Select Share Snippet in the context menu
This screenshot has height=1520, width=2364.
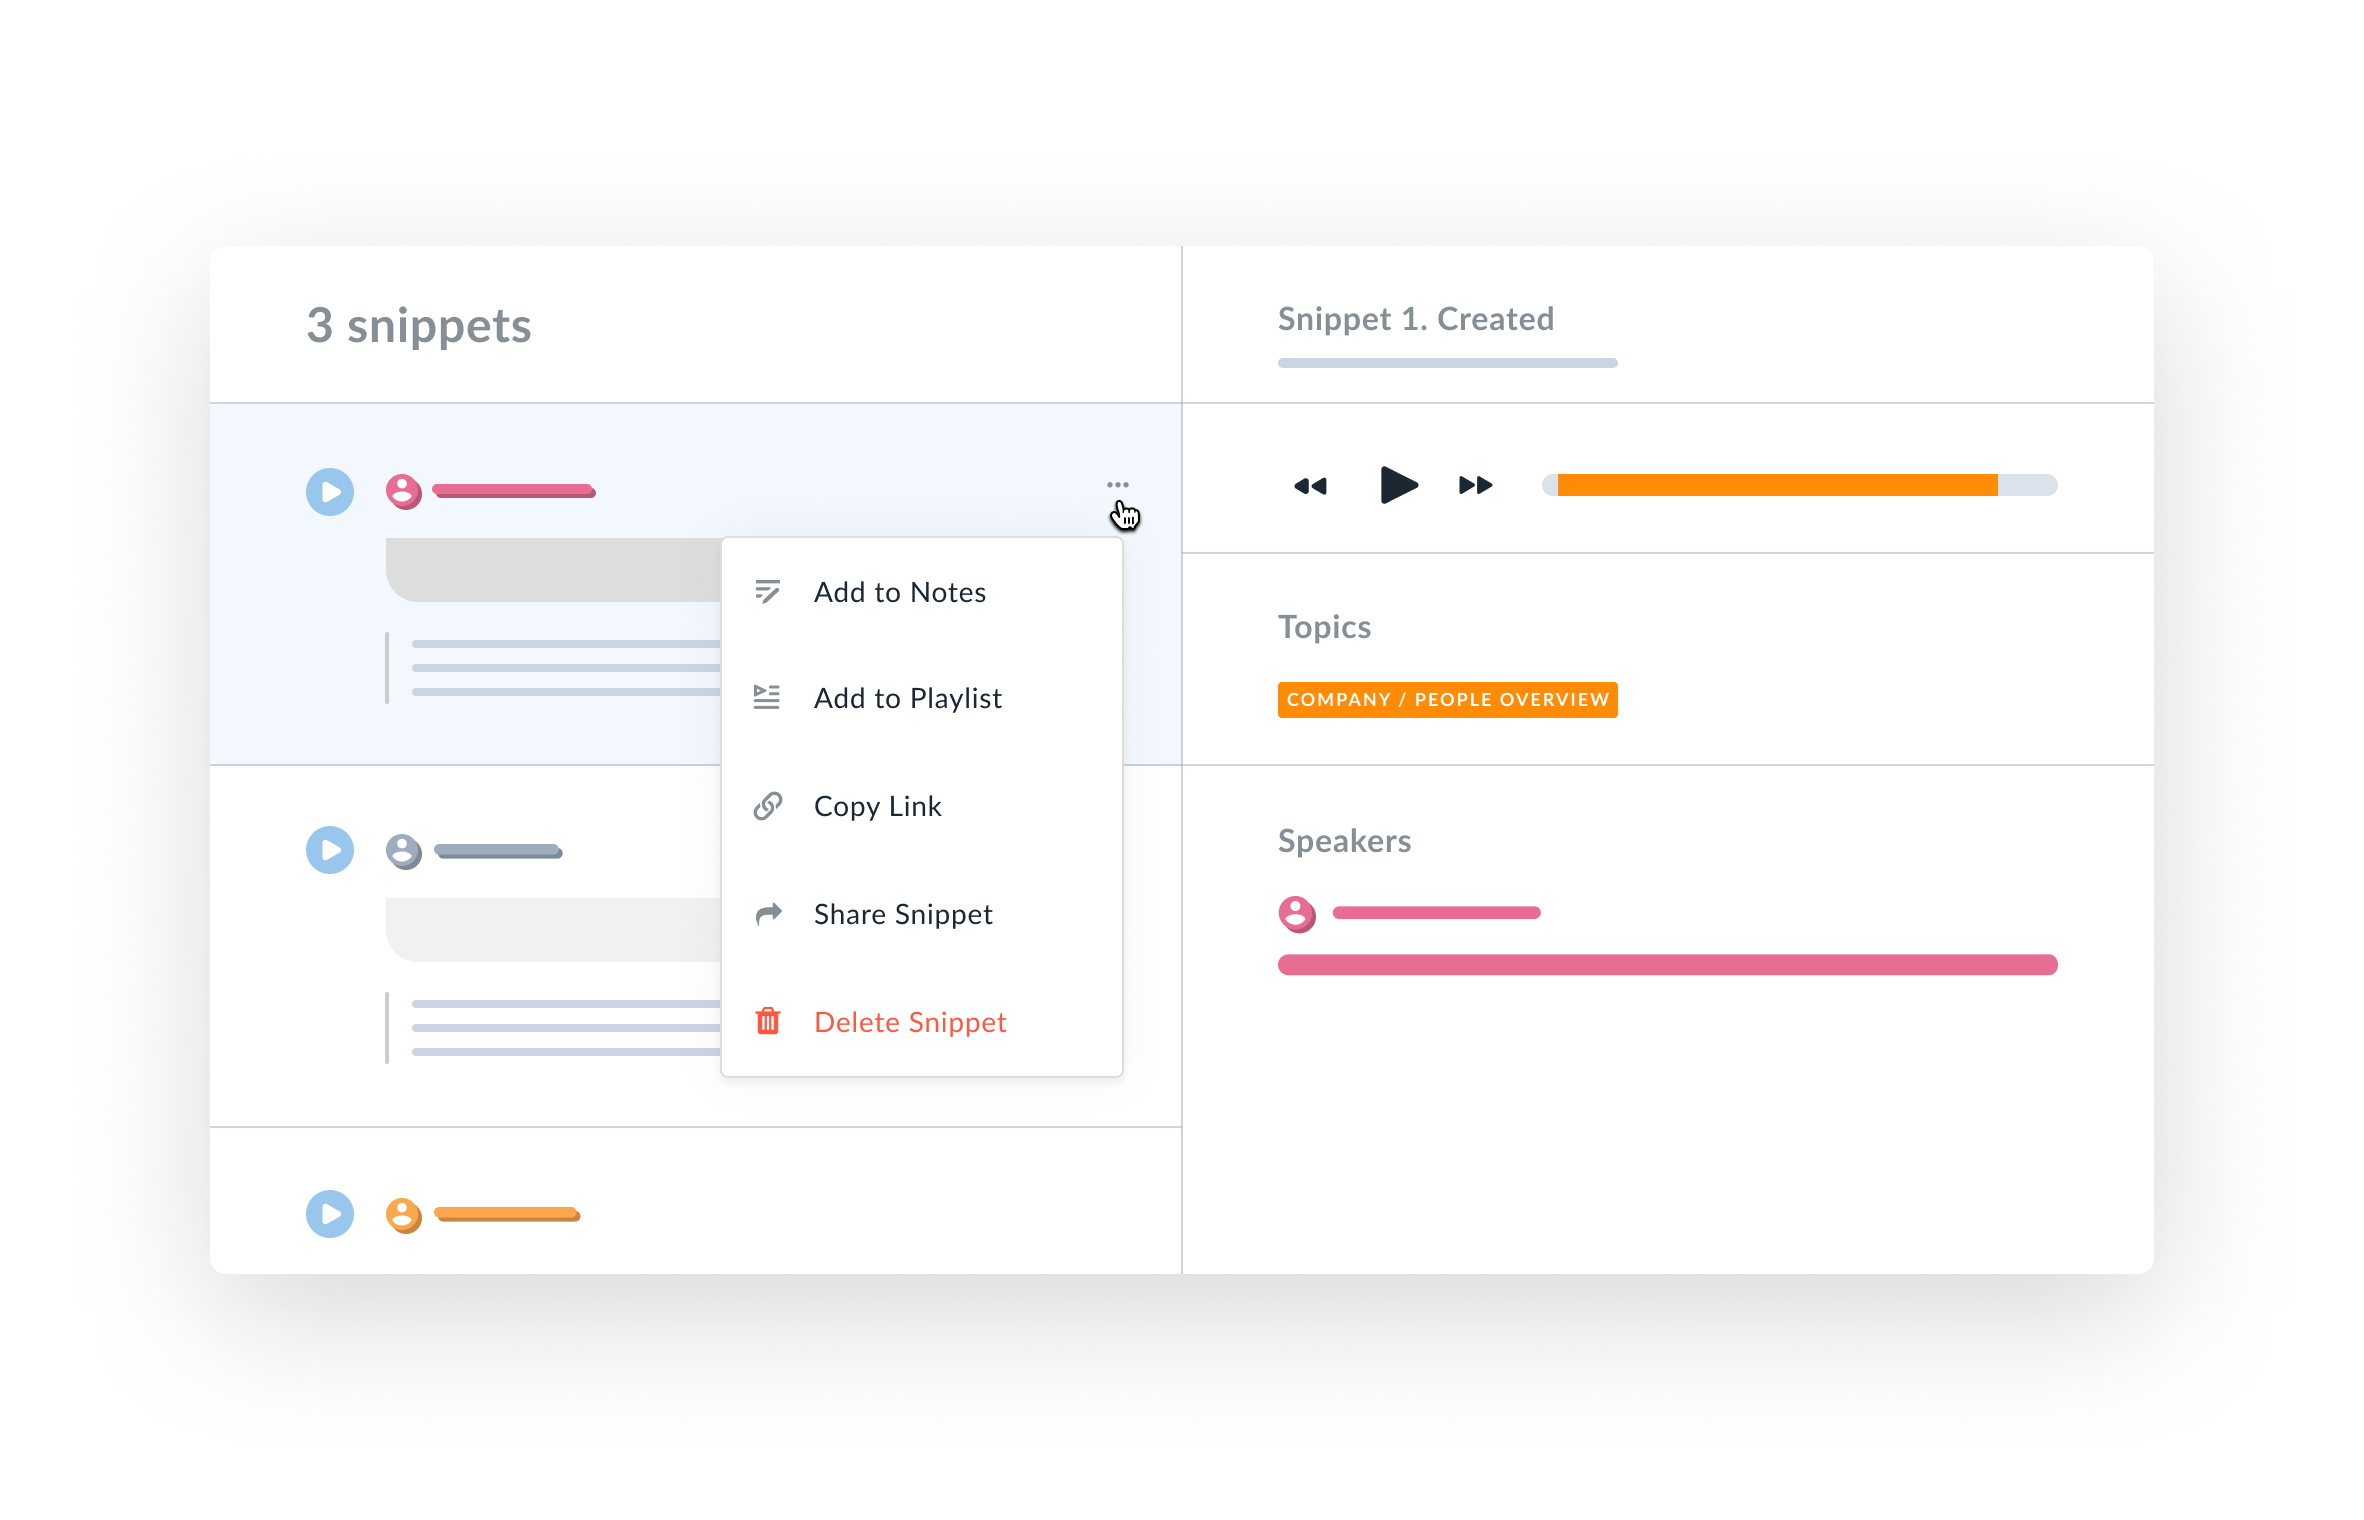922,914
